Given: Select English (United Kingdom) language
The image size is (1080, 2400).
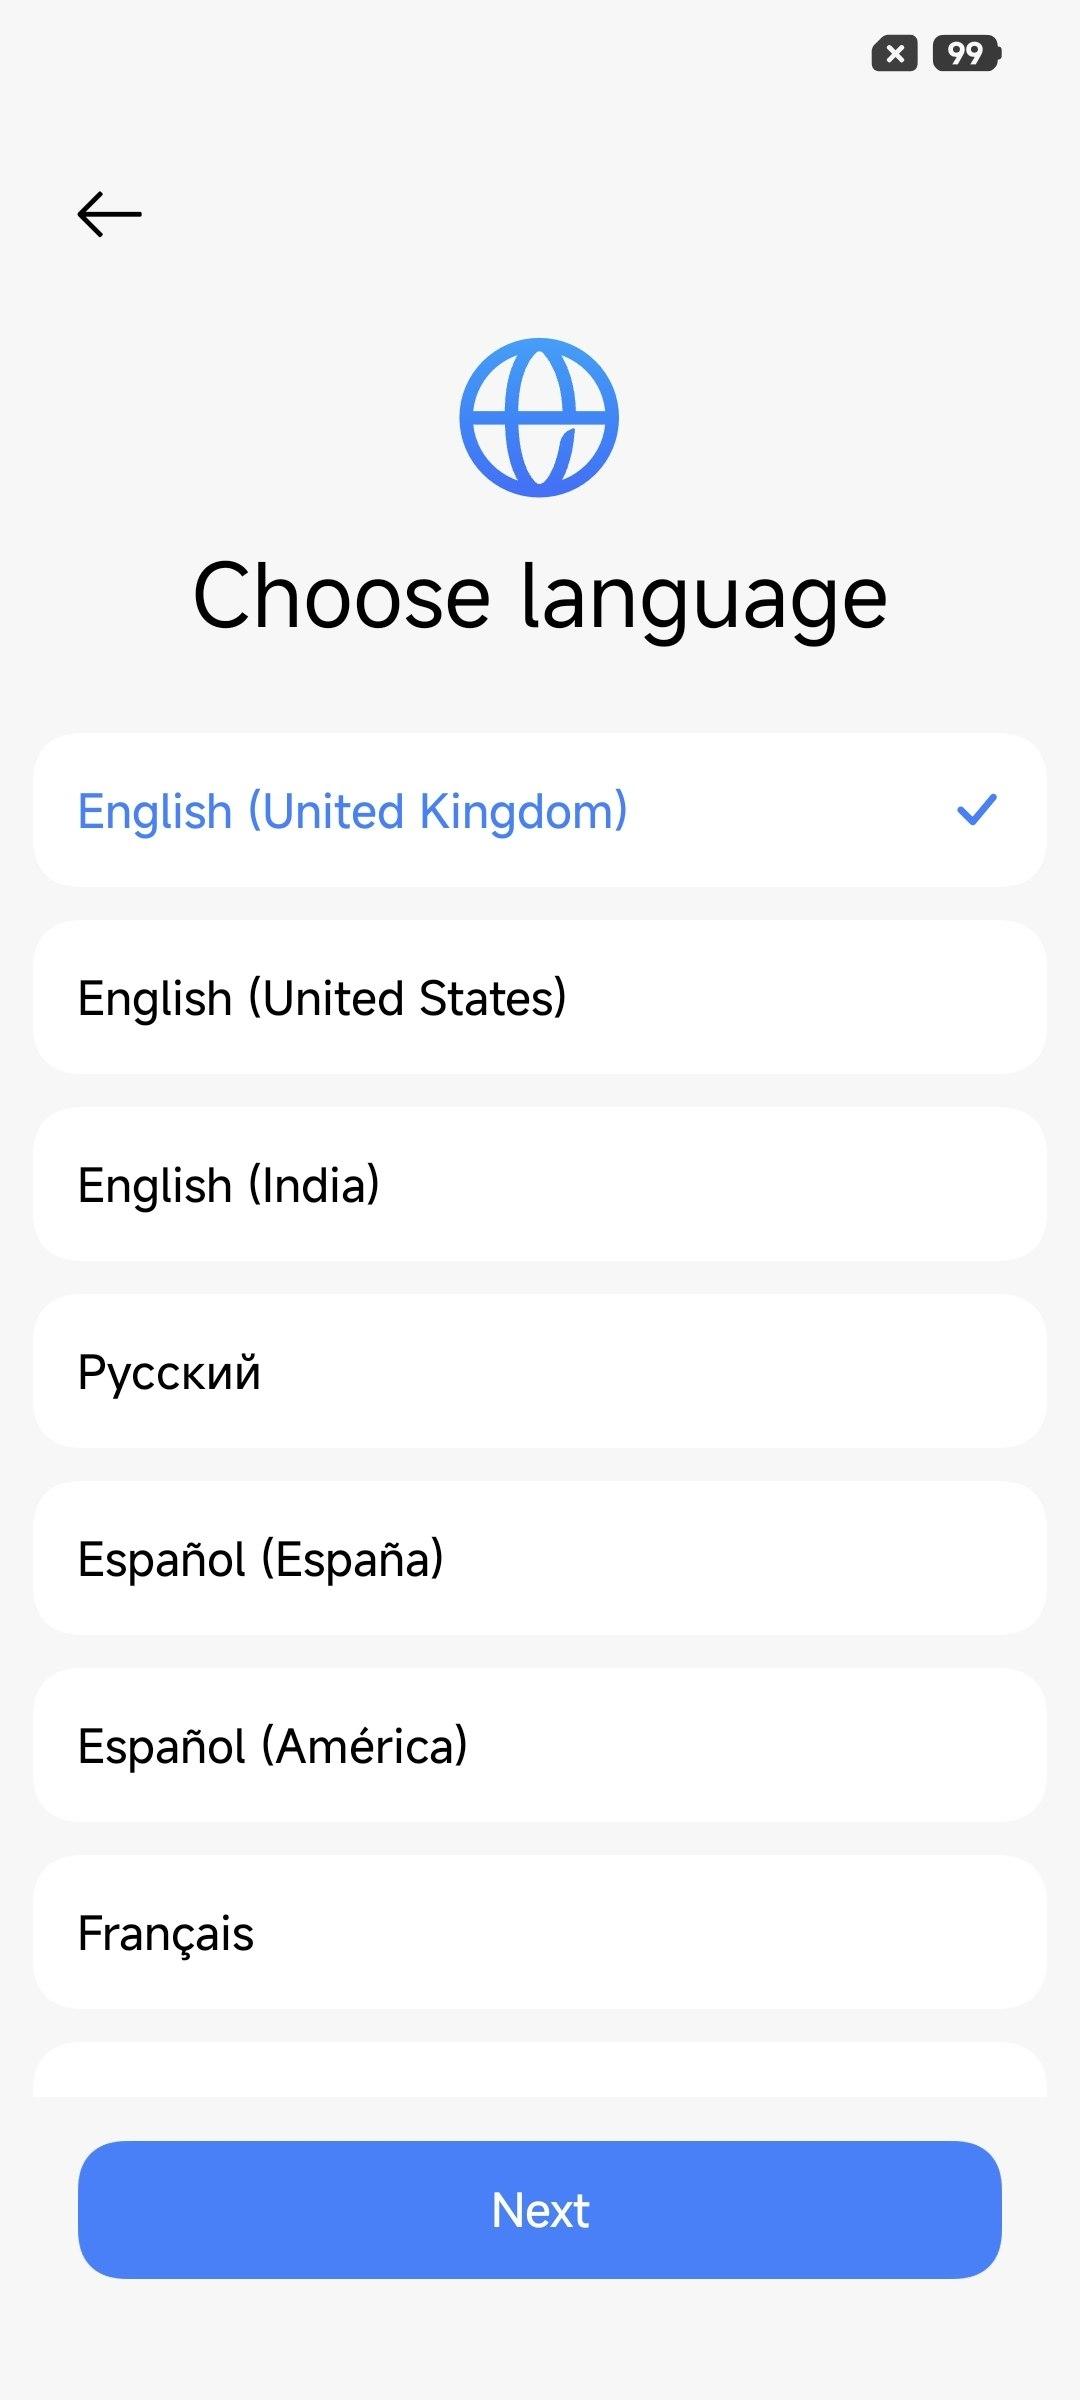Looking at the screenshot, I should pyautogui.click(x=540, y=811).
